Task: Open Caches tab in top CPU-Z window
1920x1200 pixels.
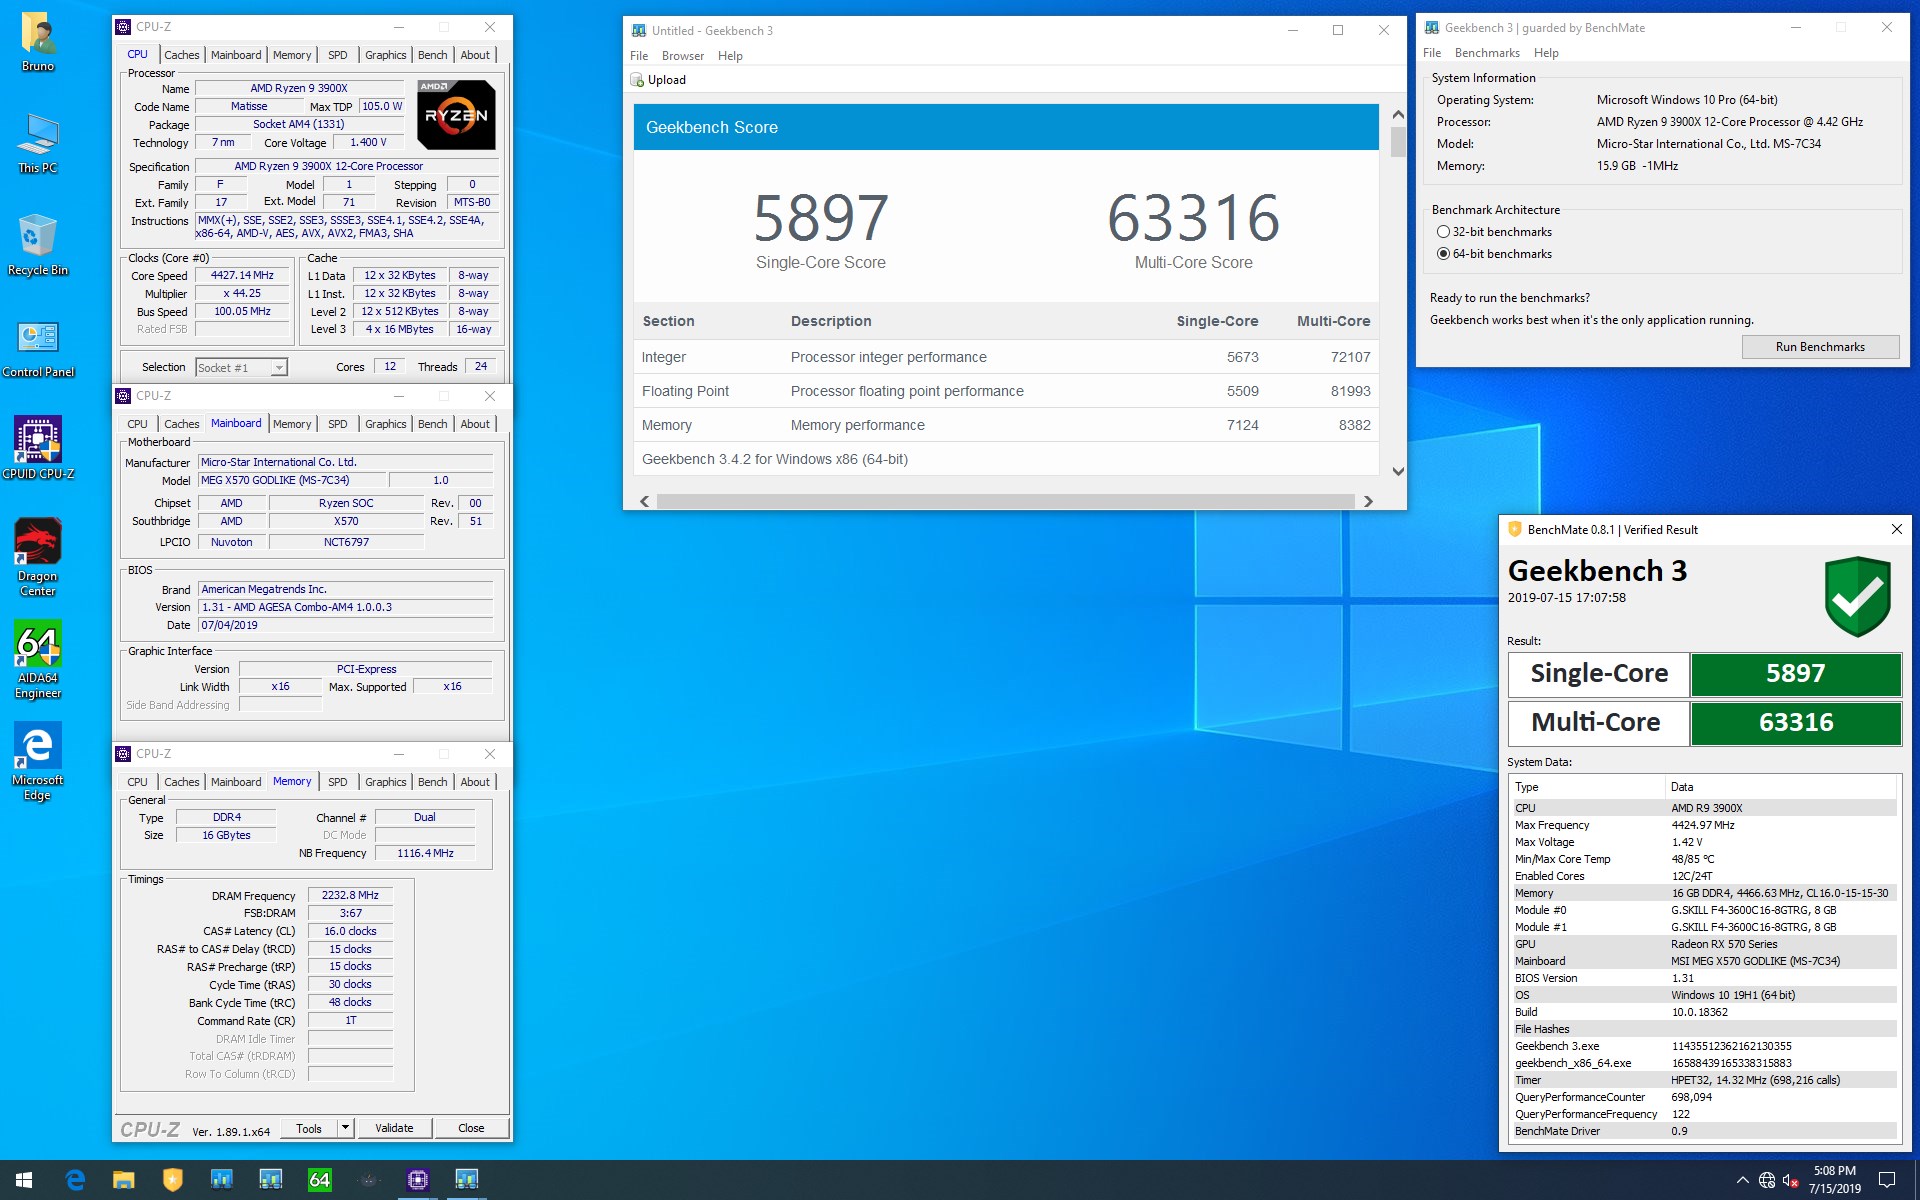Action: point(181,55)
